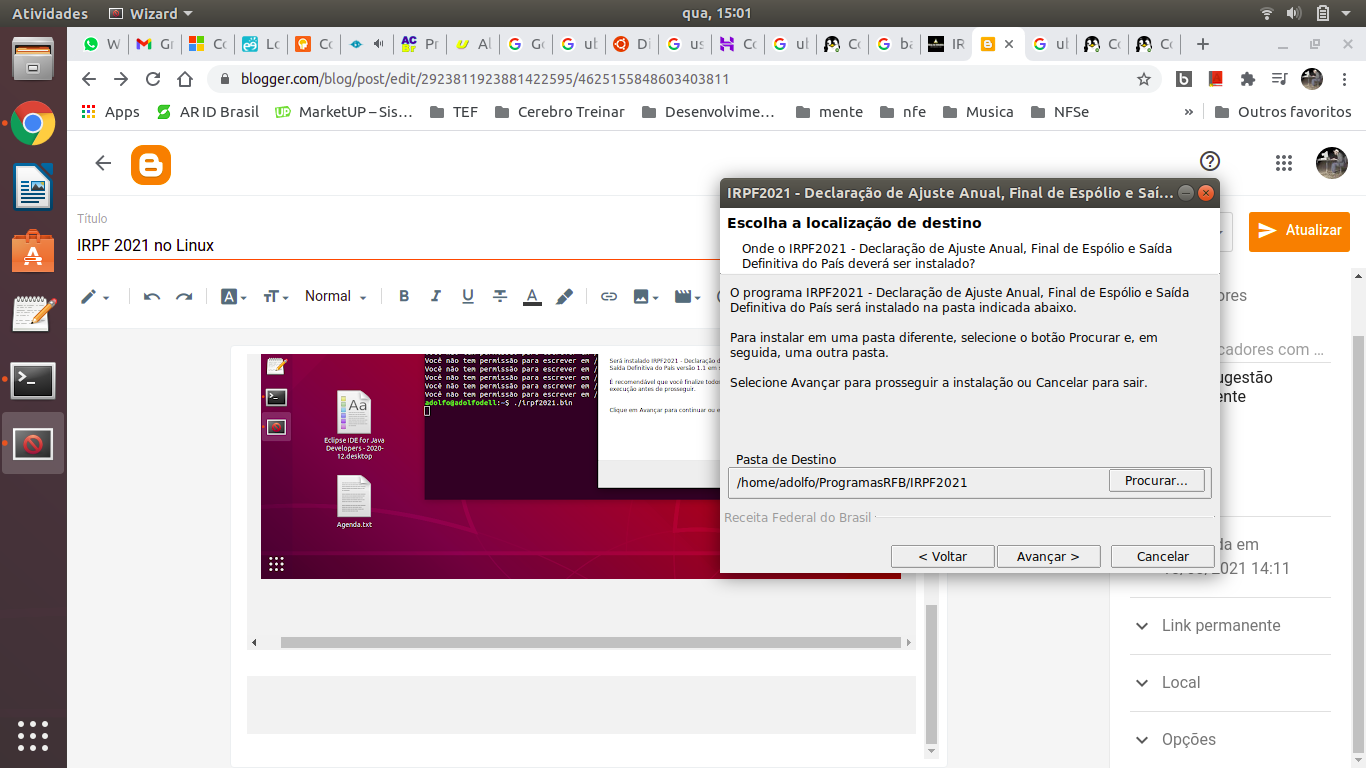Screen dimensions: 1366x768
Task: Open the Files app in the dock
Action: (33, 59)
